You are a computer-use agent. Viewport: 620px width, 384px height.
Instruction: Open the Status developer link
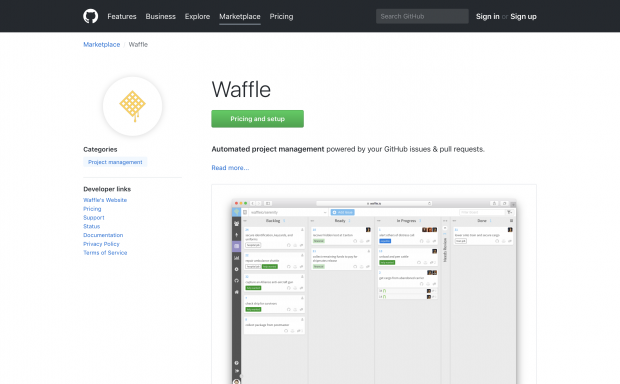[92, 226]
